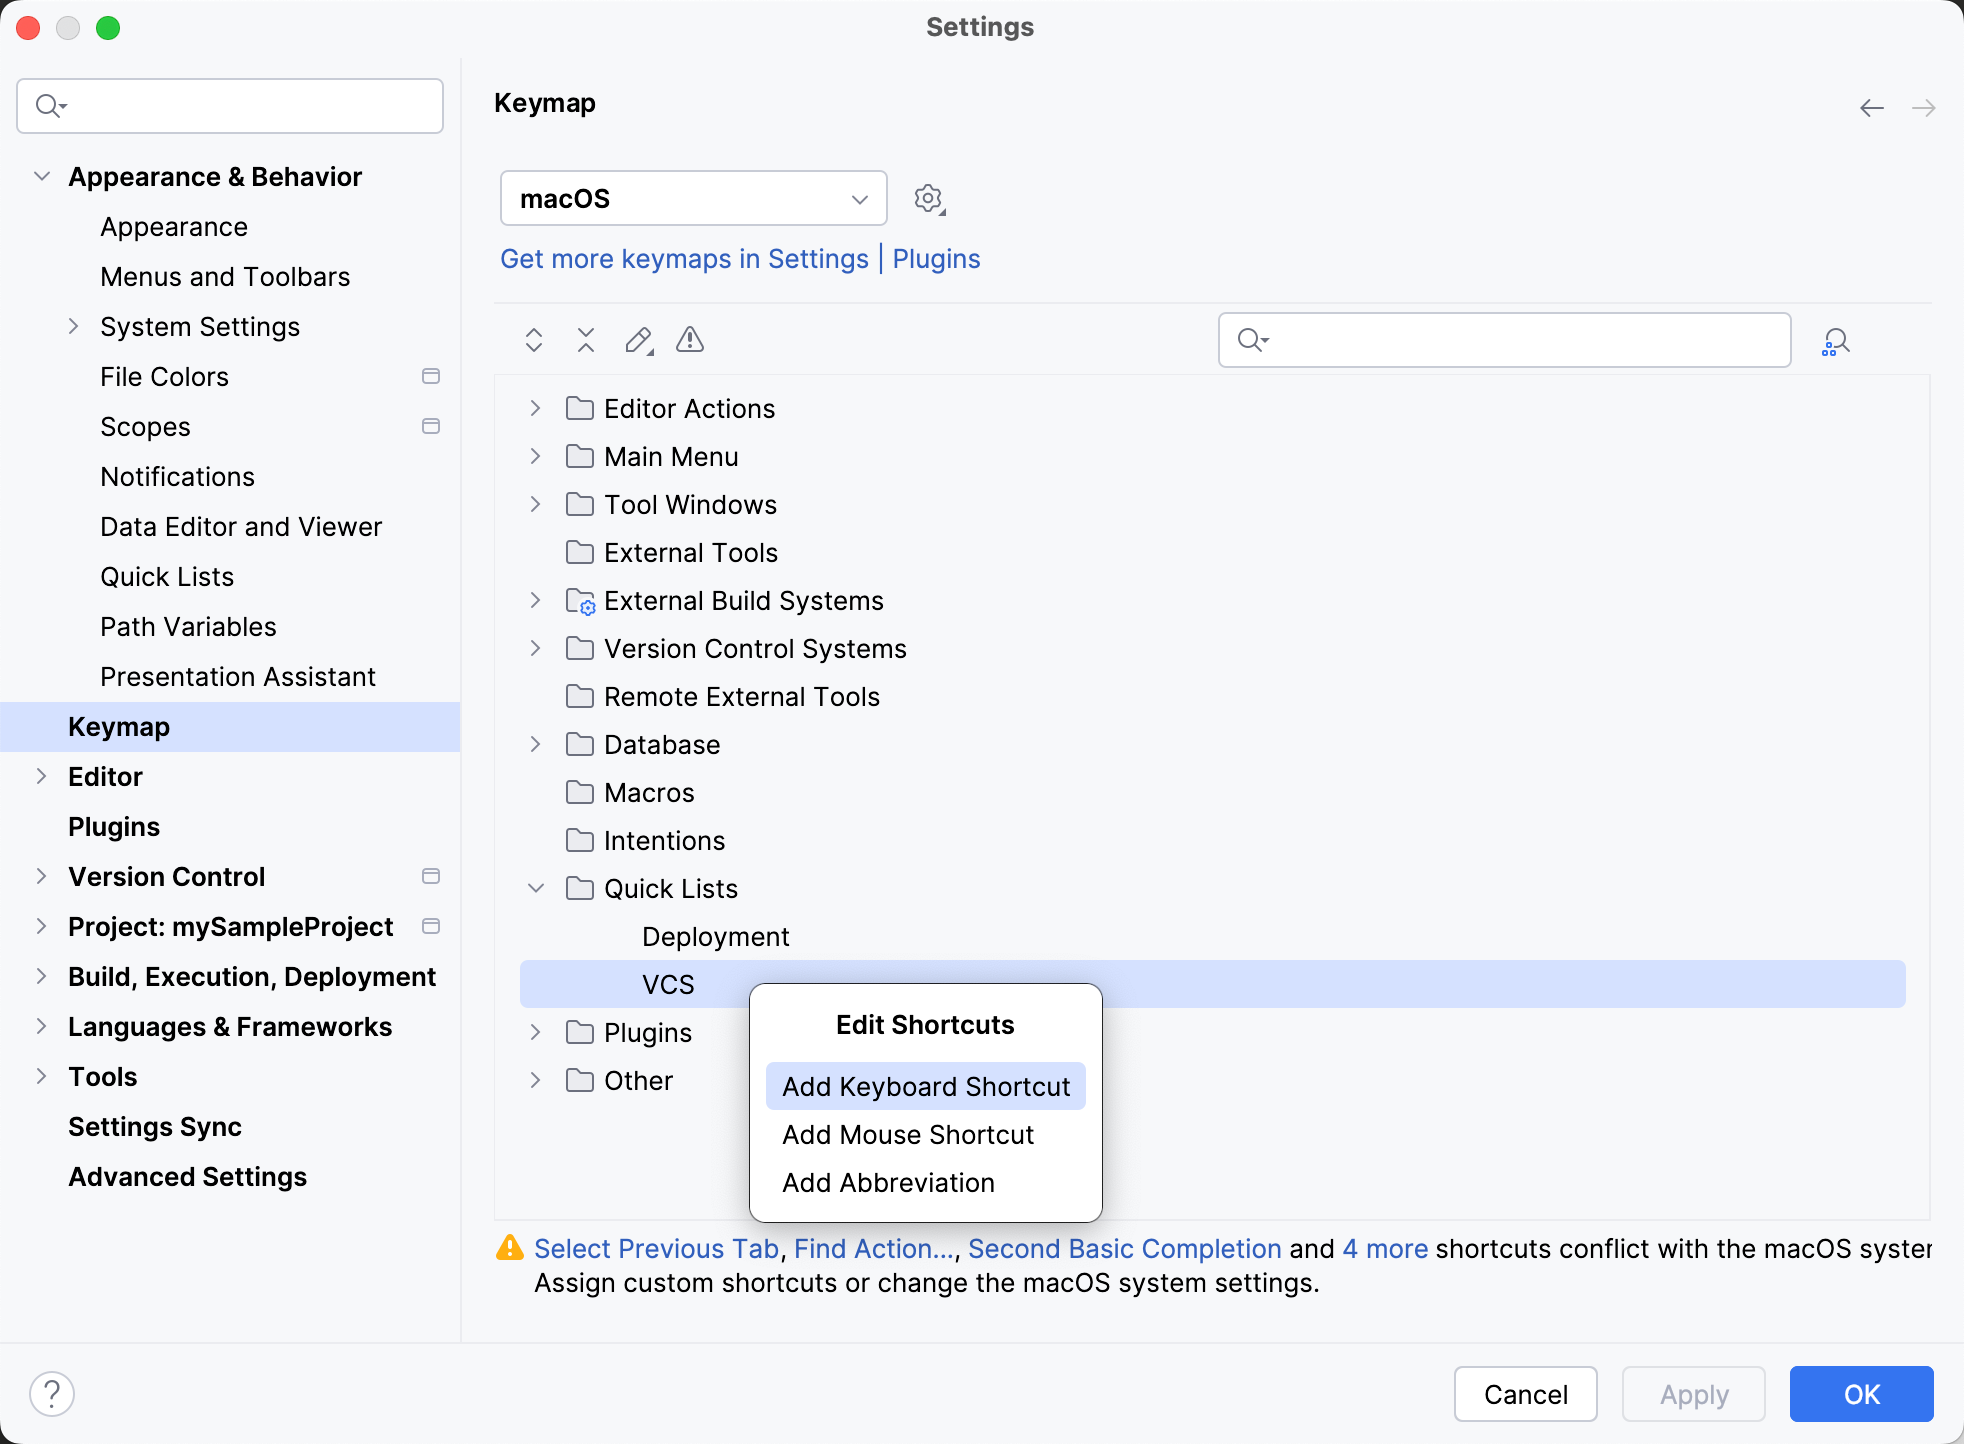Navigate back with the left arrow icon
The height and width of the screenshot is (1444, 1964).
coord(1871,108)
